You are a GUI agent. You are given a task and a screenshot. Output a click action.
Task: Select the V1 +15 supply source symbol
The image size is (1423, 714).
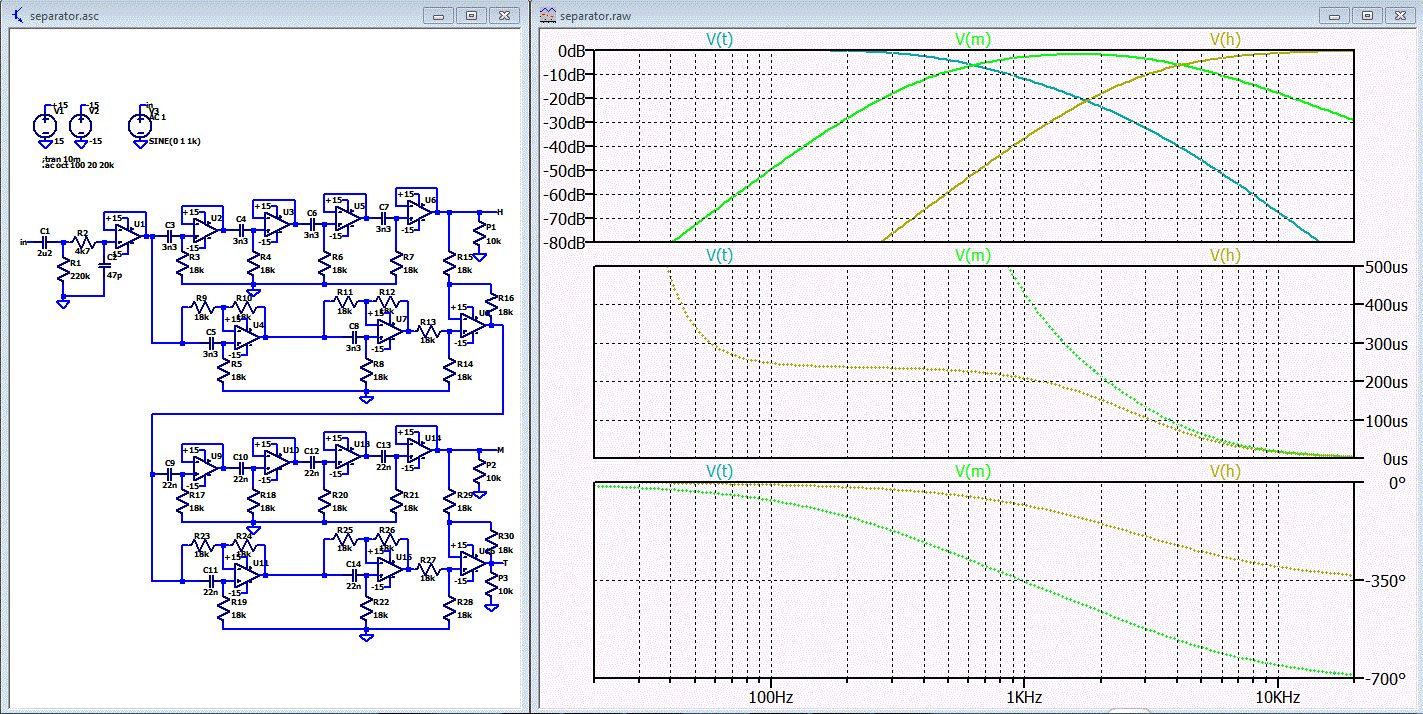pos(46,125)
